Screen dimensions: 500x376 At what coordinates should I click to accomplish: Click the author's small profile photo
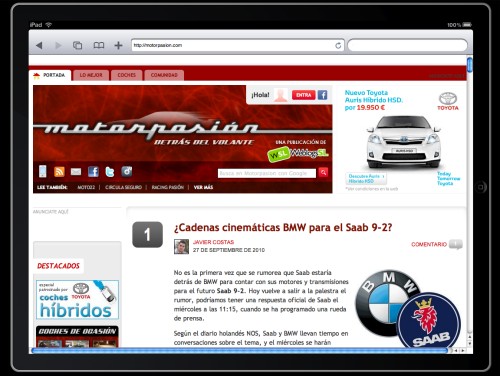tap(181, 247)
